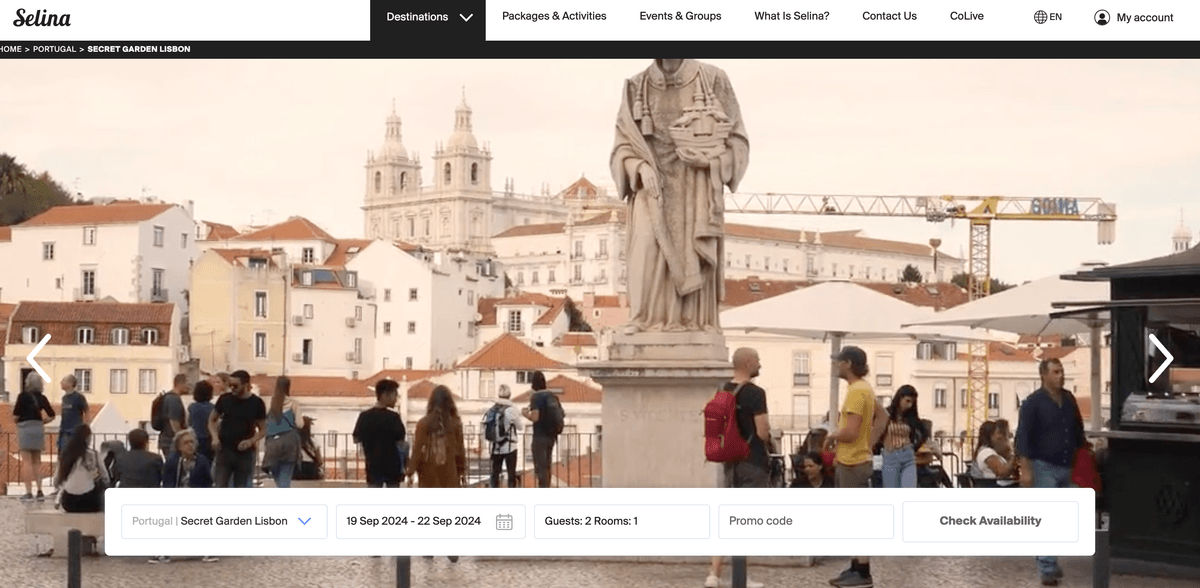Open the Contact Us page
This screenshot has width=1200, height=588.
[889, 16]
